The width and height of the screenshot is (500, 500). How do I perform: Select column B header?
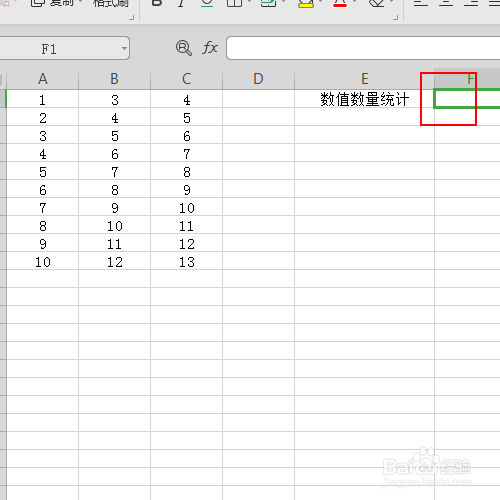coord(114,79)
